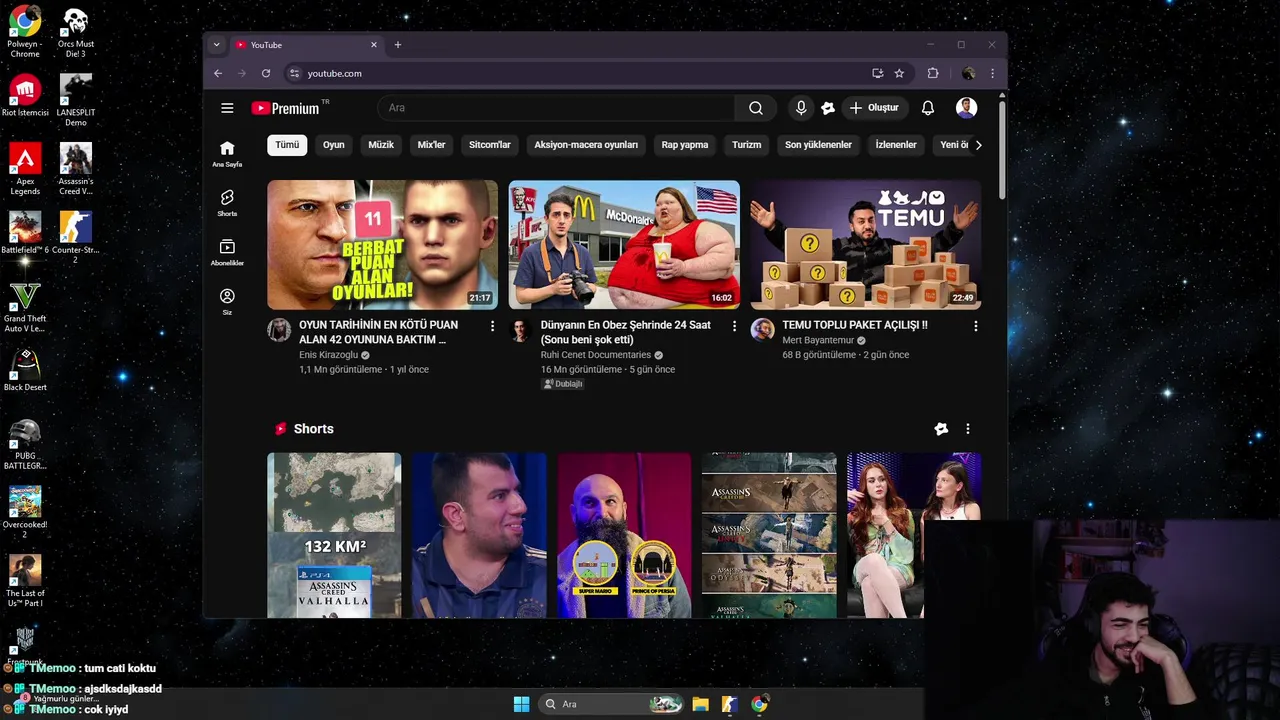Select the Tümü filter chip
This screenshot has height=720, width=1280.
(x=287, y=145)
